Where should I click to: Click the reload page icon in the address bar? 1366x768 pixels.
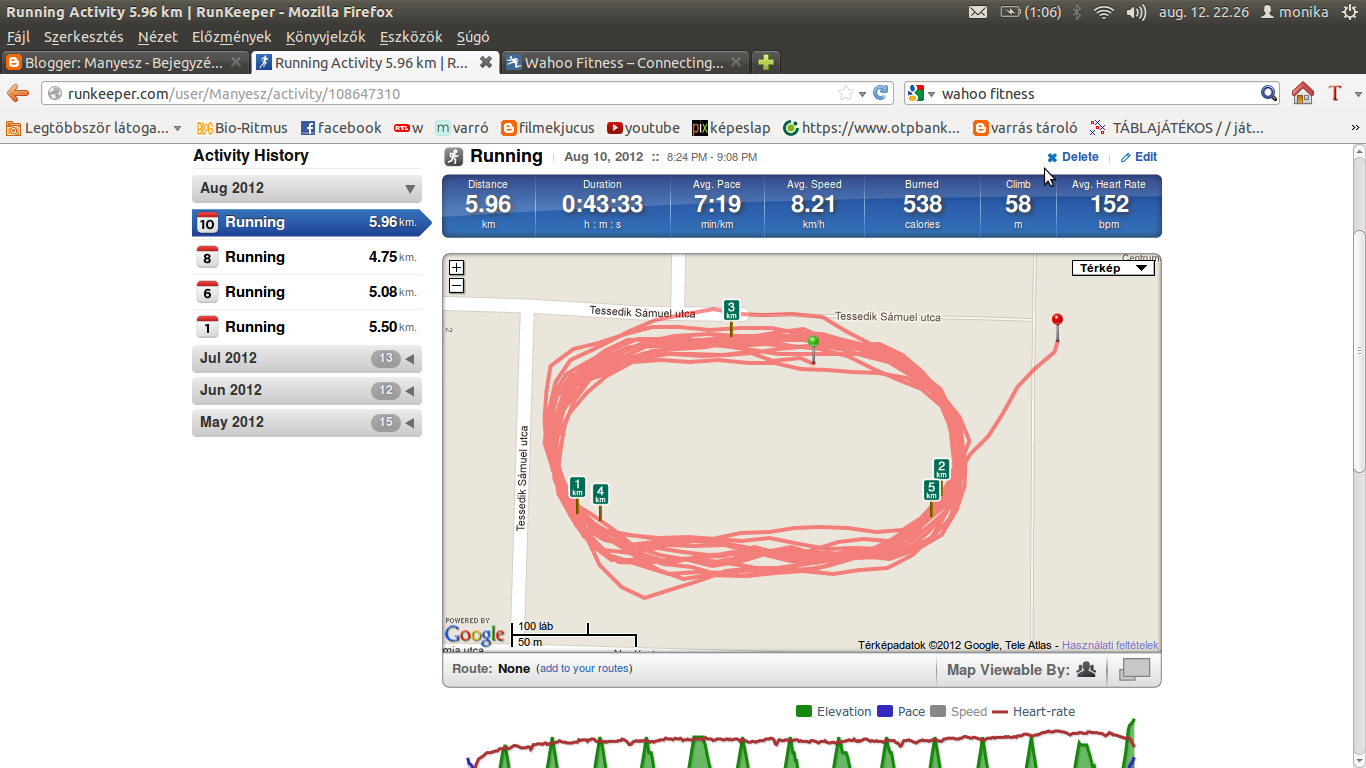[x=881, y=93]
